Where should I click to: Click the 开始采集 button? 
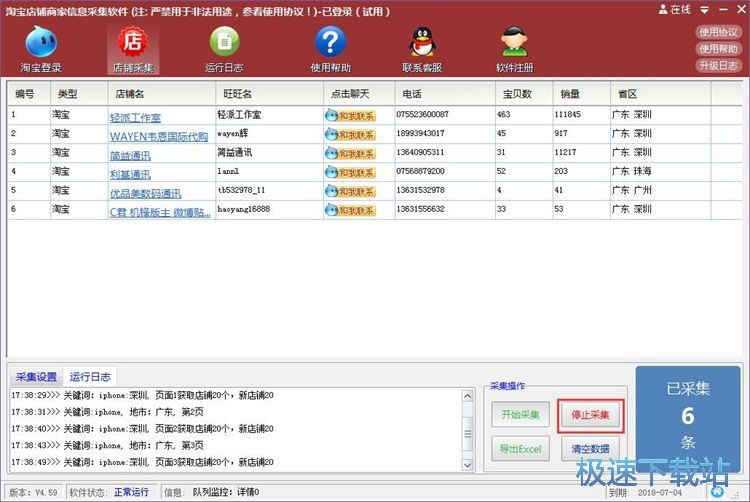click(x=520, y=415)
